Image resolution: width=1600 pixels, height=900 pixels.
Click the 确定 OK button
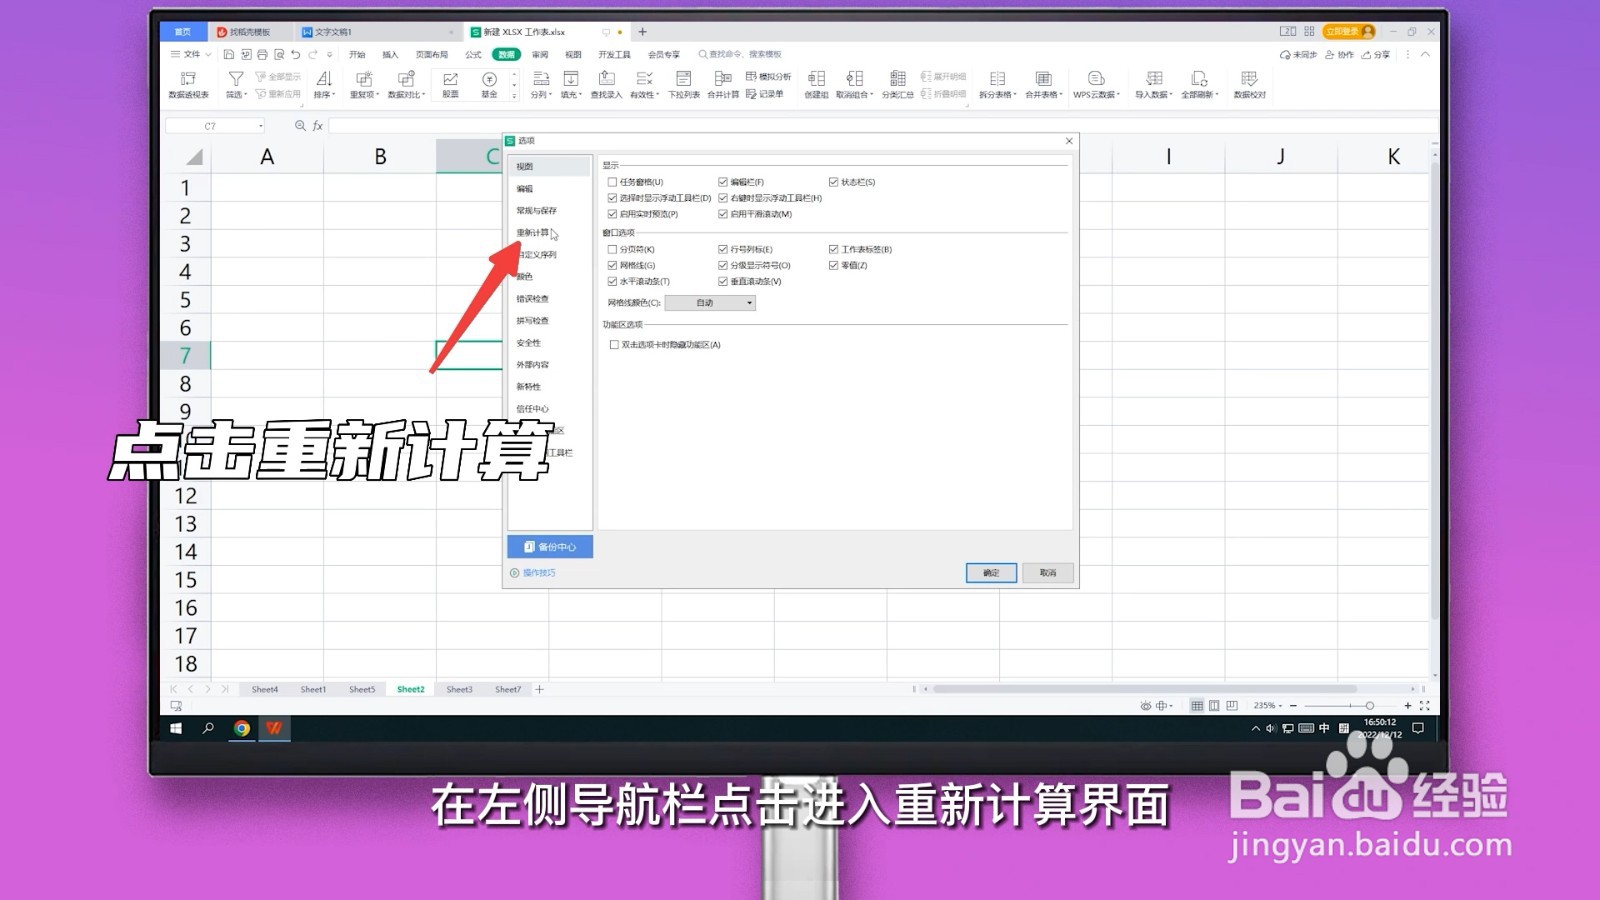click(991, 573)
